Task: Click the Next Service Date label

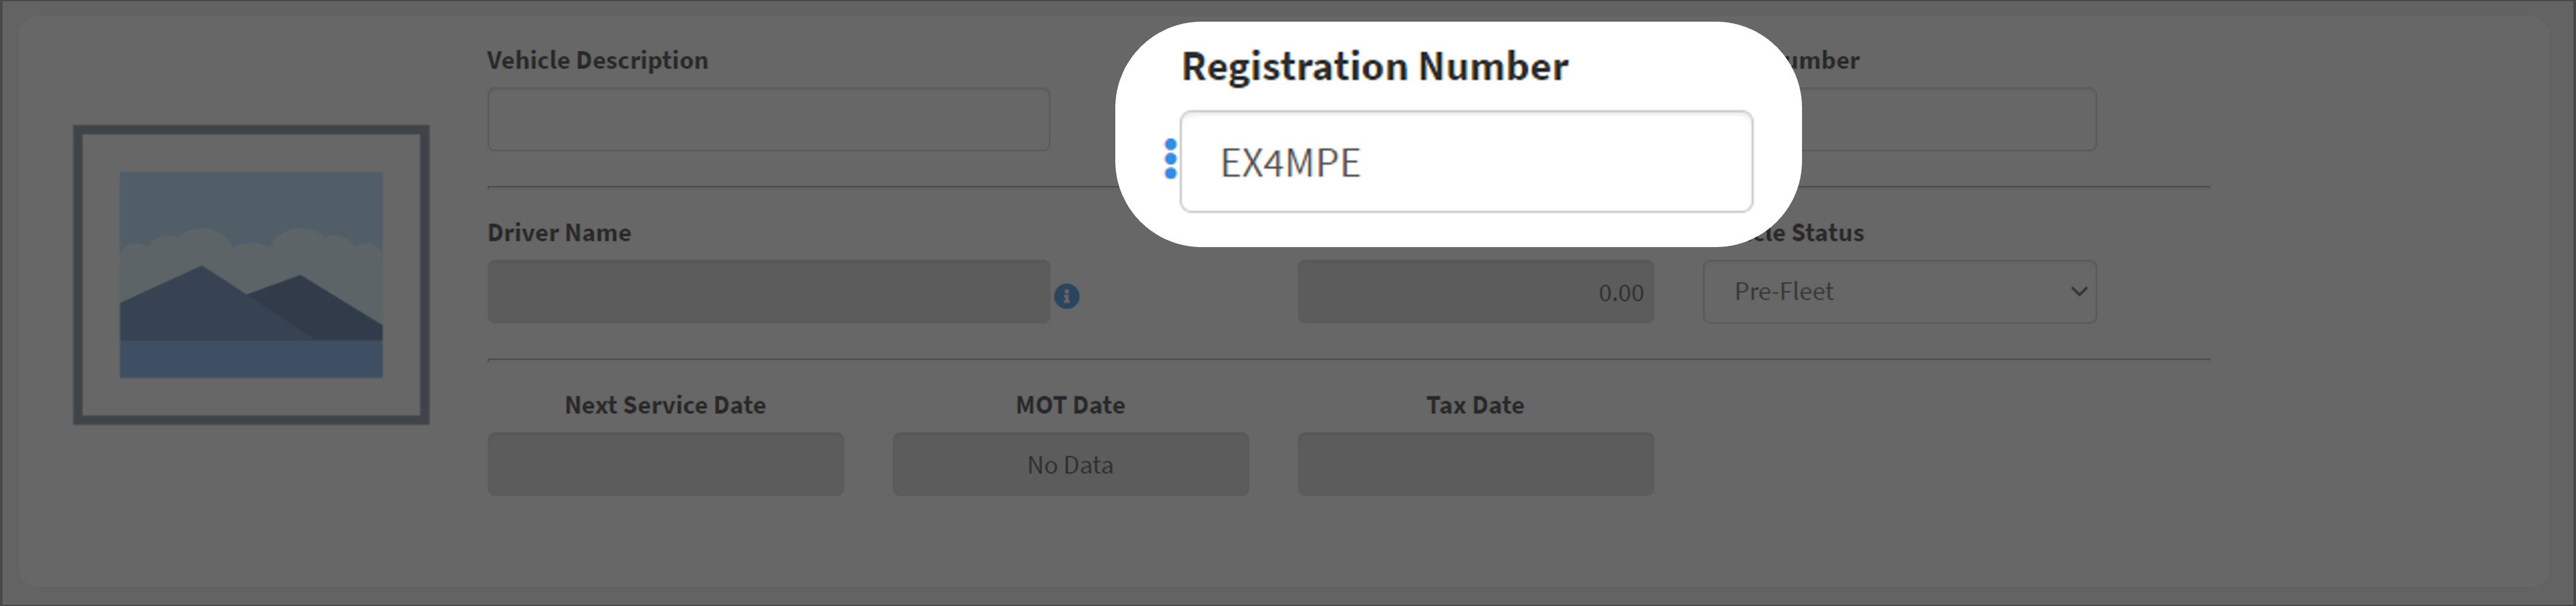Action: point(665,405)
